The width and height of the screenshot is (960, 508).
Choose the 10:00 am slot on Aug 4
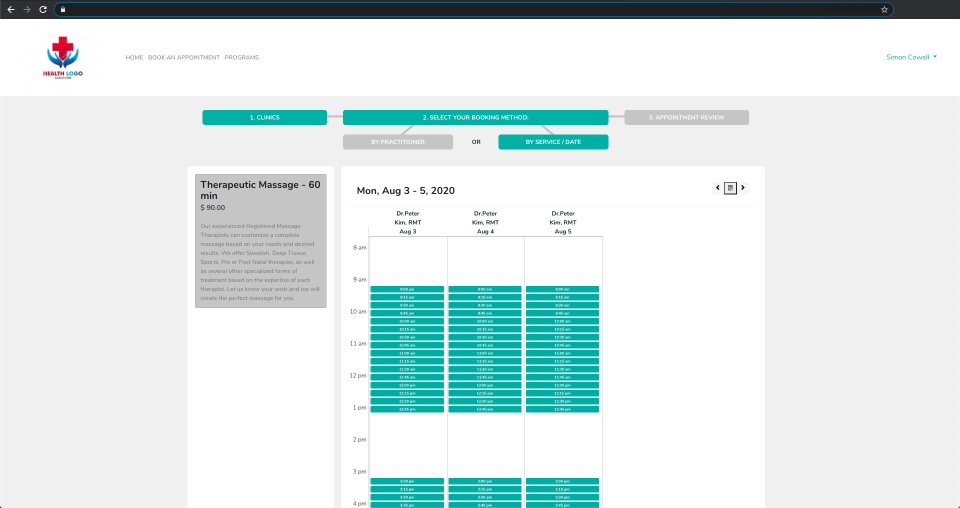(x=485, y=321)
